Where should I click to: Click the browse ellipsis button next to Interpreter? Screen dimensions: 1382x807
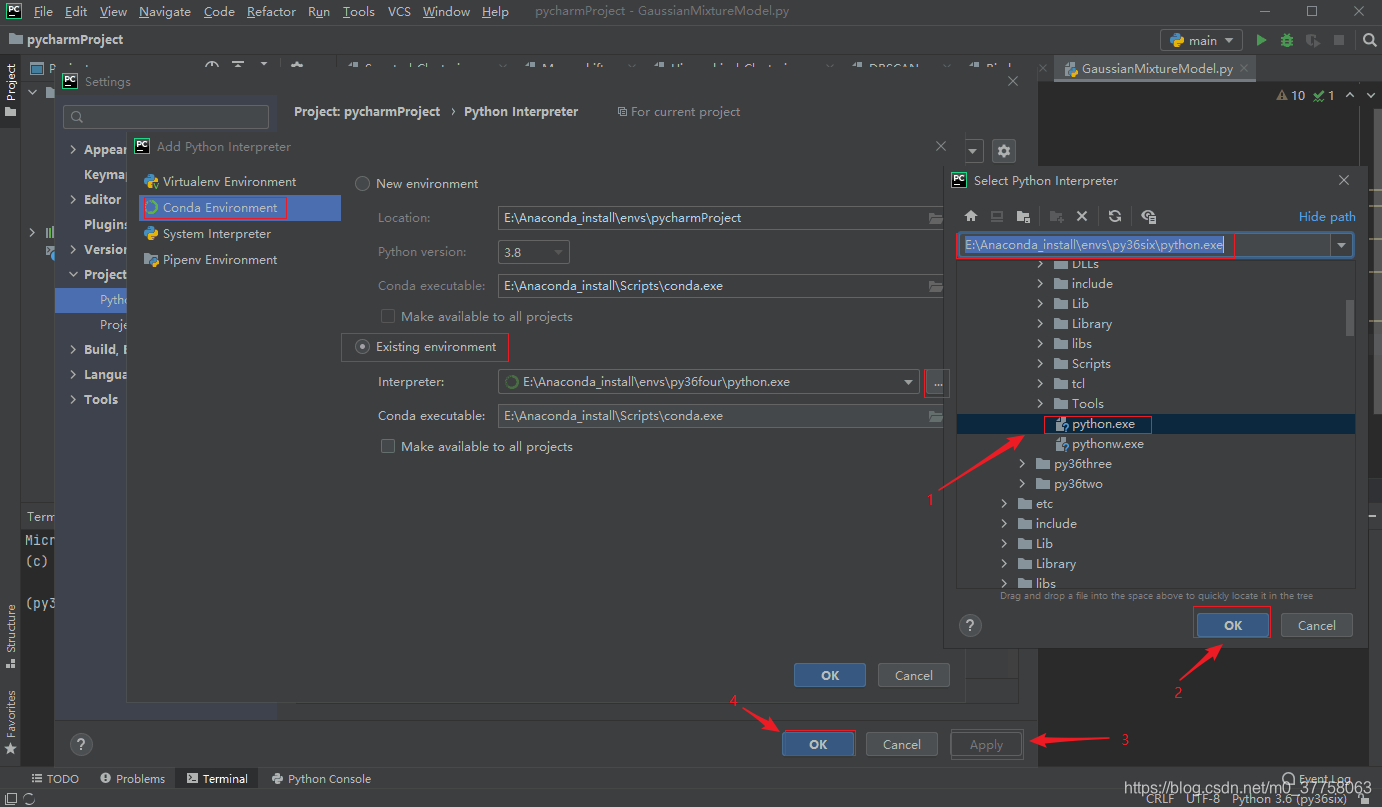coord(938,382)
